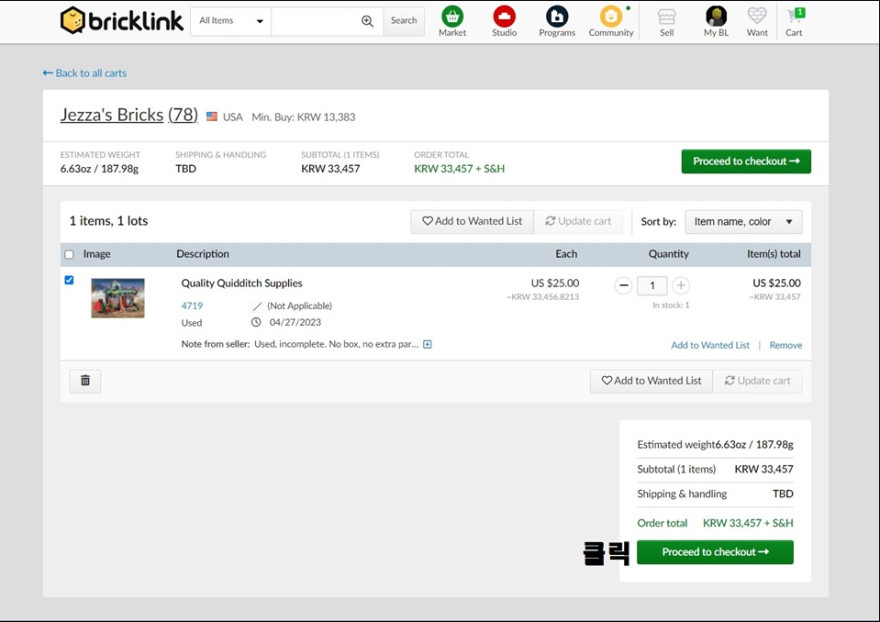Go Back to all carts link

coord(85,73)
